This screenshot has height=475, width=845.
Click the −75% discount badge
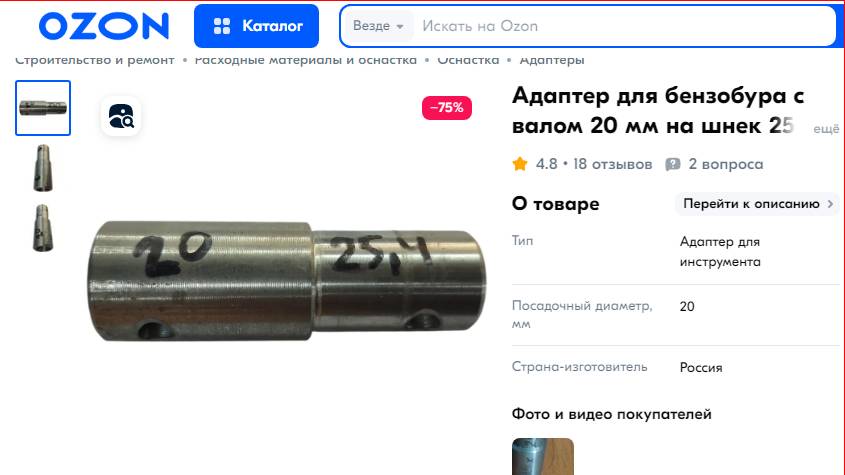click(447, 108)
